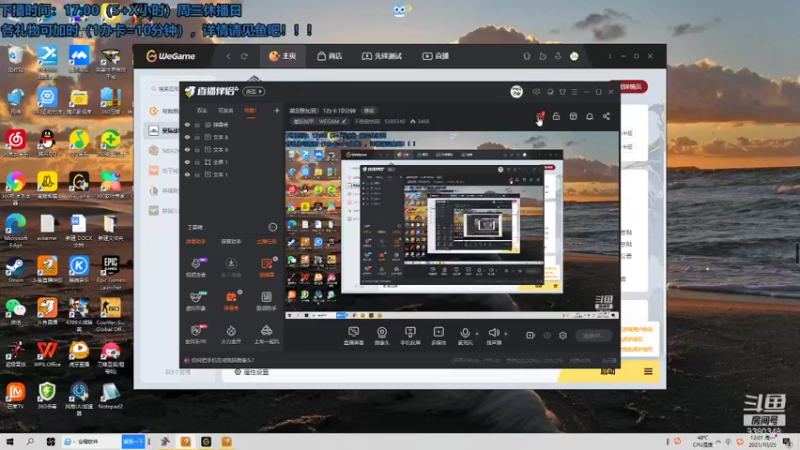Click the lock icon in stream toolbar
This screenshot has height=450, width=800.
556,116
